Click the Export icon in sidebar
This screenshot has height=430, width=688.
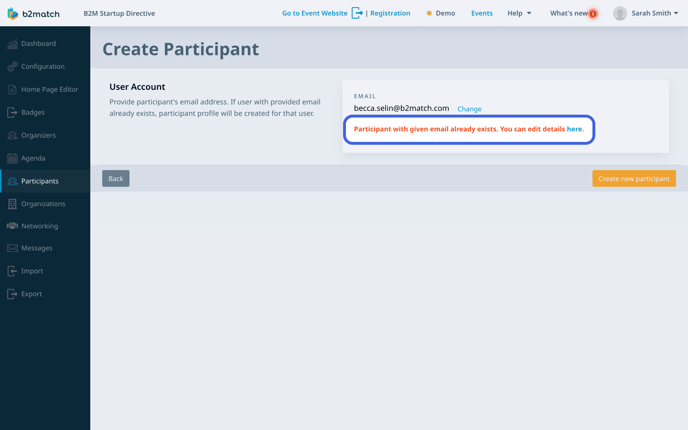[x=12, y=294]
